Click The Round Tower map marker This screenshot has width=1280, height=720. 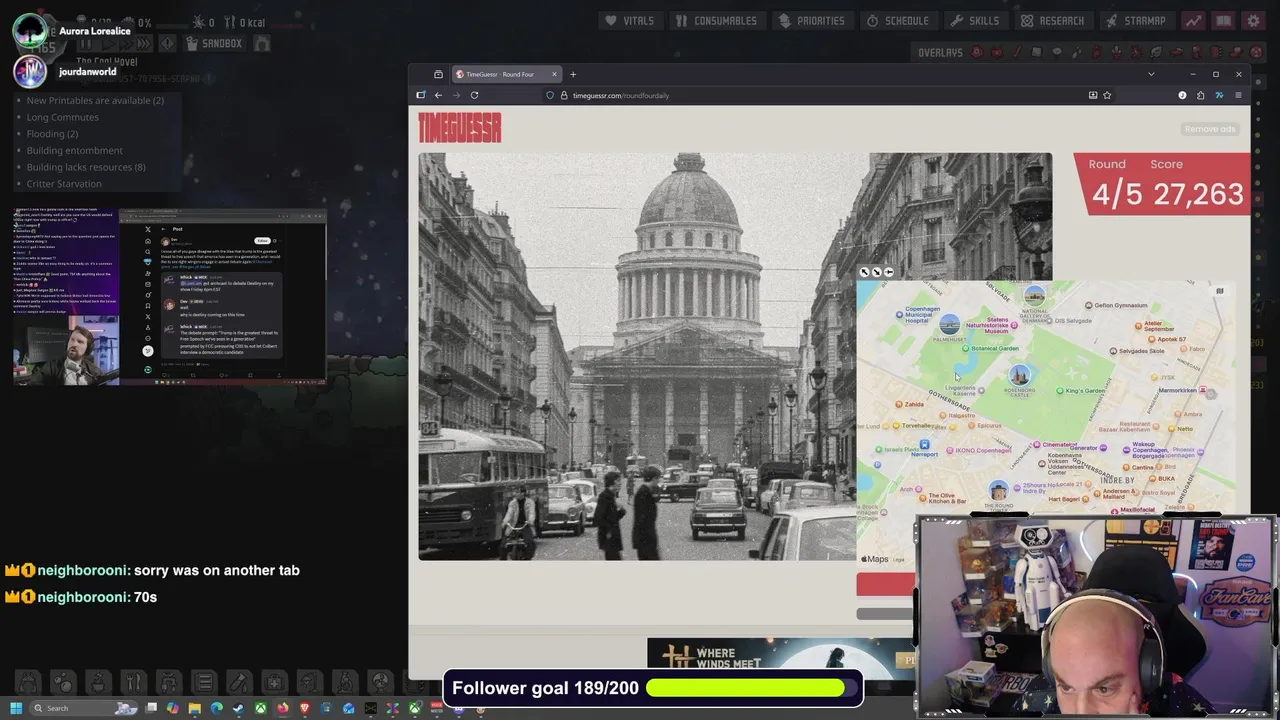click(998, 490)
